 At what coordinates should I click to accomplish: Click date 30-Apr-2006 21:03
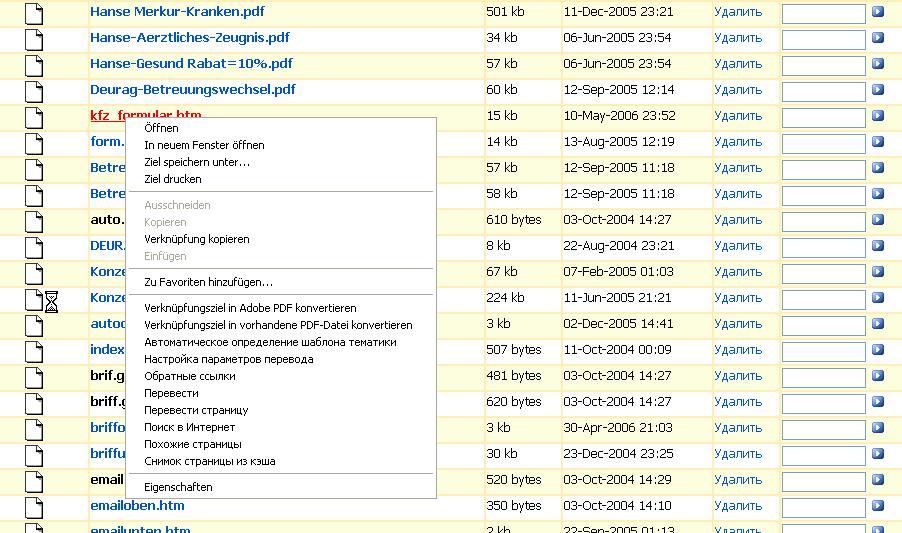pos(618,428)
